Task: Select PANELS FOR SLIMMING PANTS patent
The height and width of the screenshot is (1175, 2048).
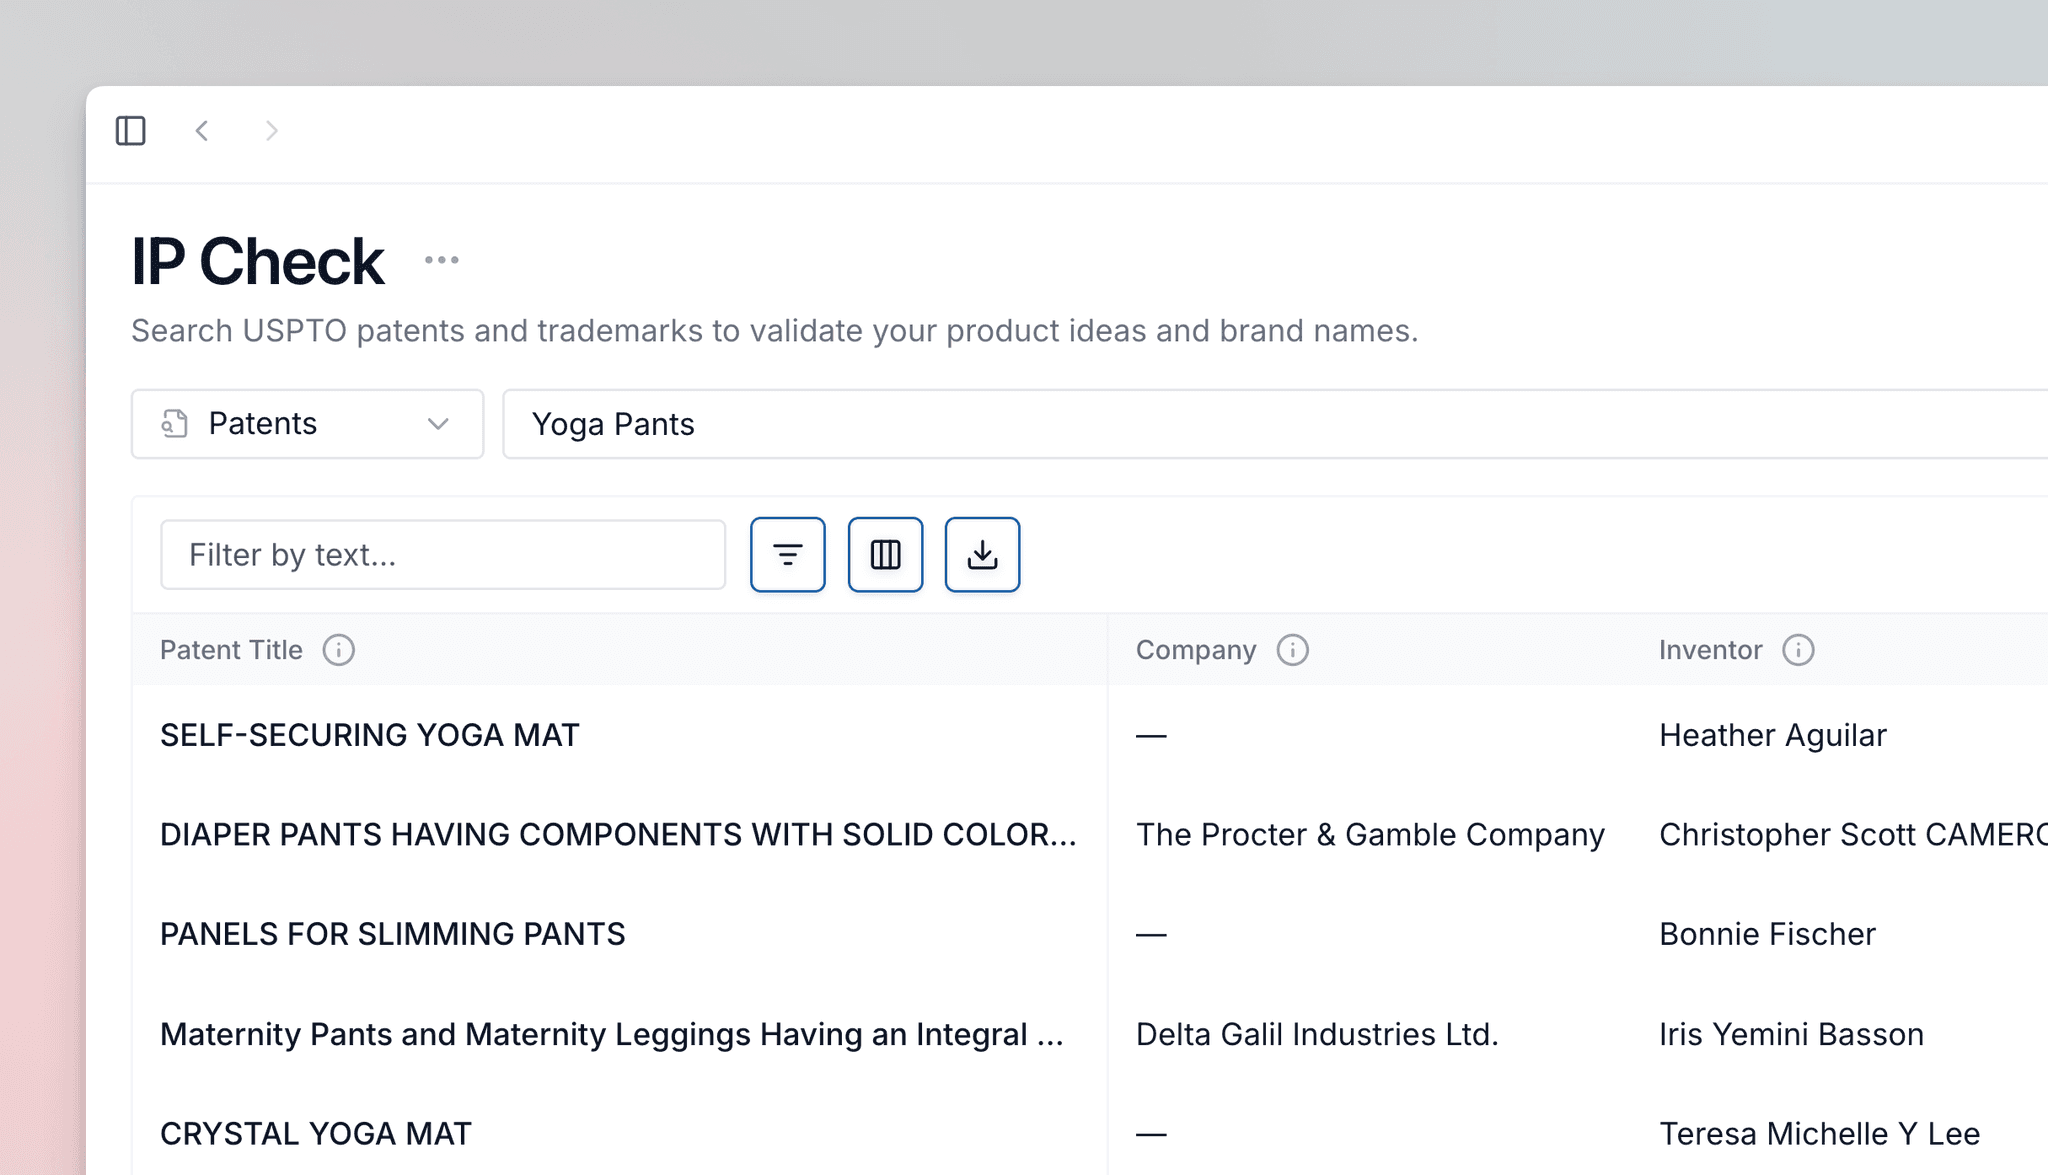Action: click(392, 934)
